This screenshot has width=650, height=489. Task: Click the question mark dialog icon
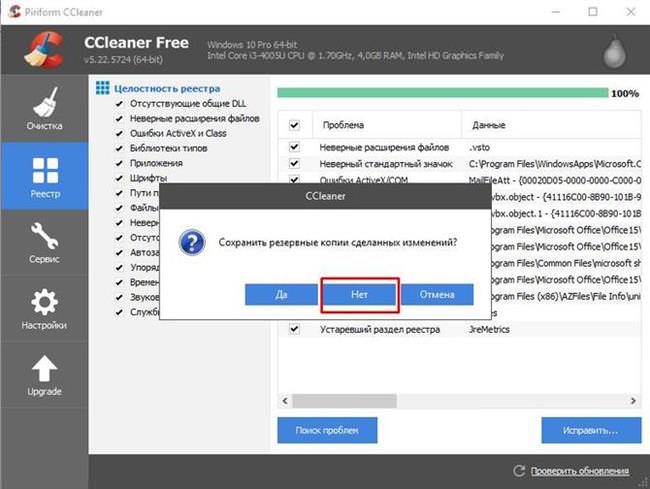pos(192,242)
